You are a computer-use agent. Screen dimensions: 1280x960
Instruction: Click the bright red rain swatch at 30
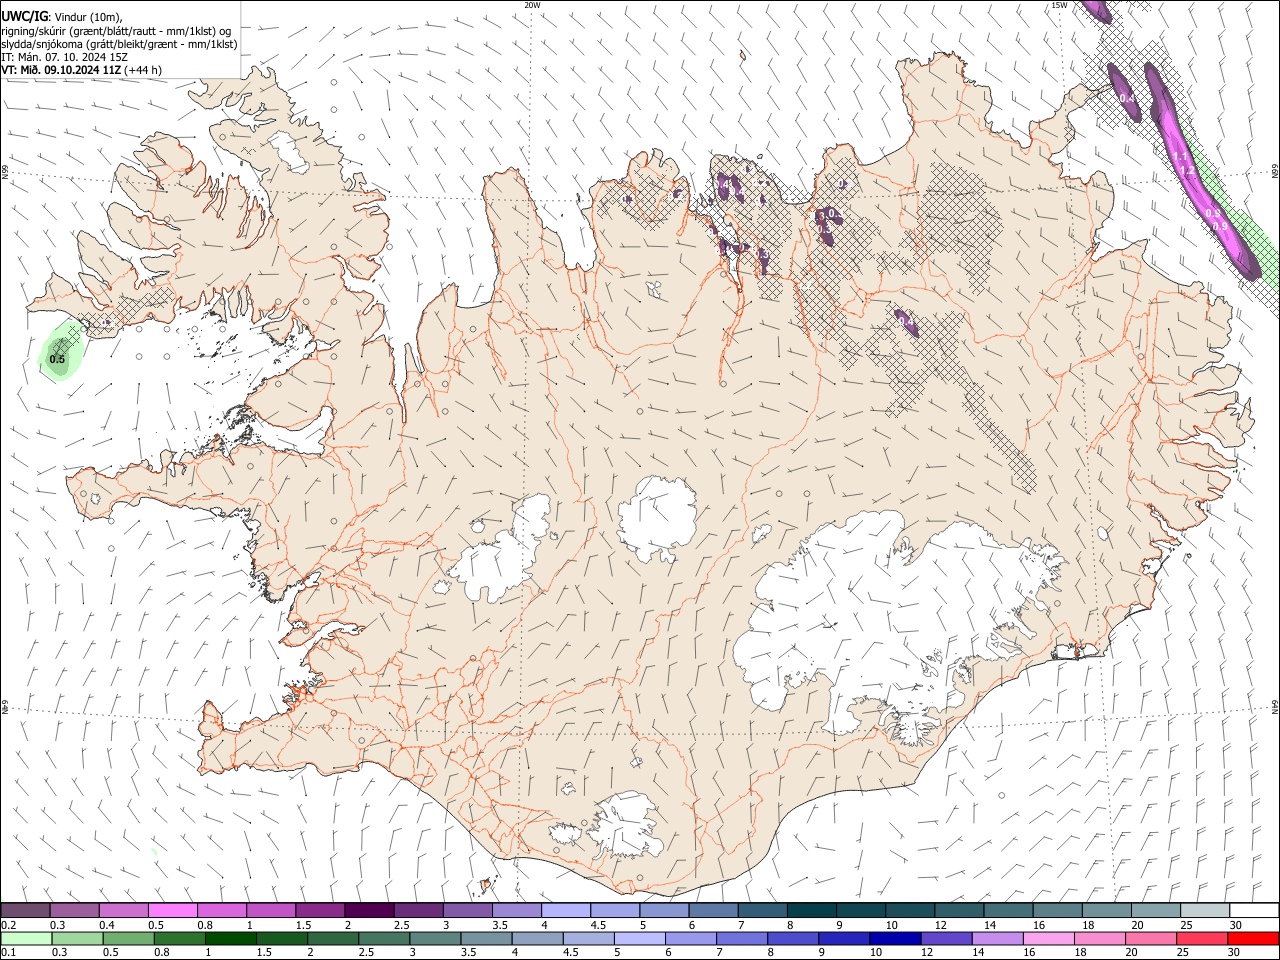(1253, 938)
